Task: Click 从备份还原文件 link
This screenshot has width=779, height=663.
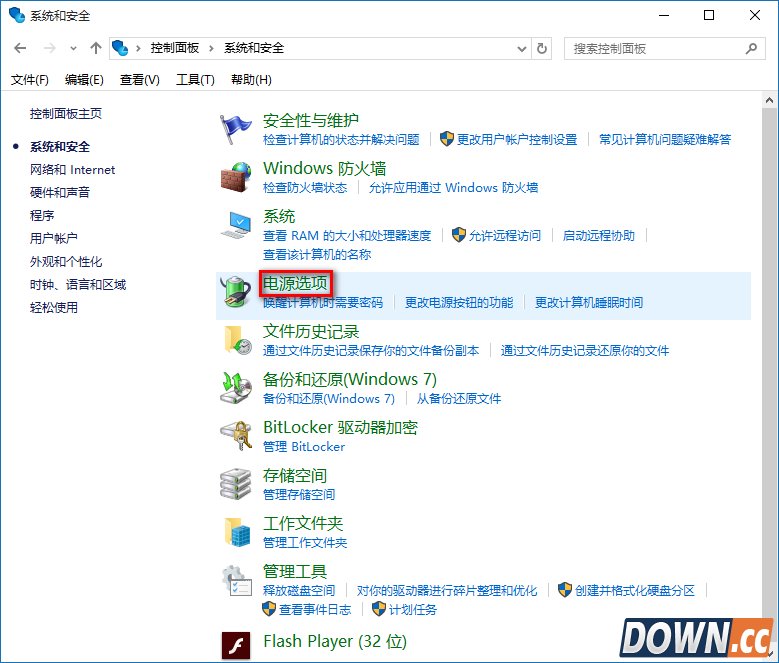Action: (459, 399)
